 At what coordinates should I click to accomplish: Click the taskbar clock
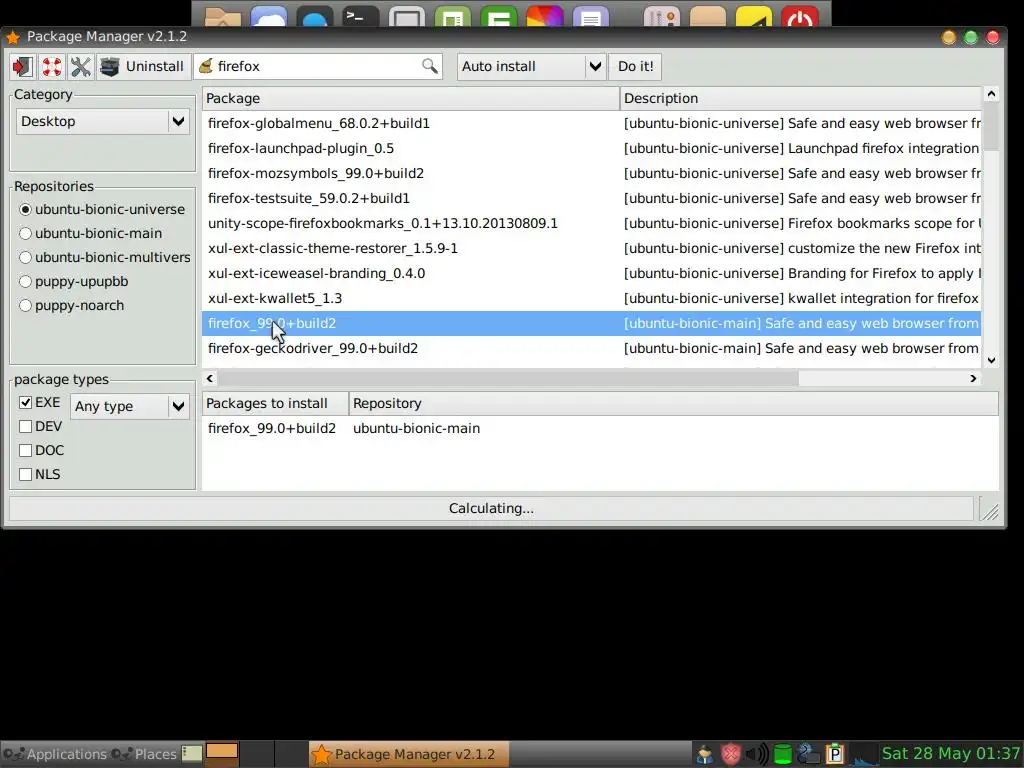(951, 754)
